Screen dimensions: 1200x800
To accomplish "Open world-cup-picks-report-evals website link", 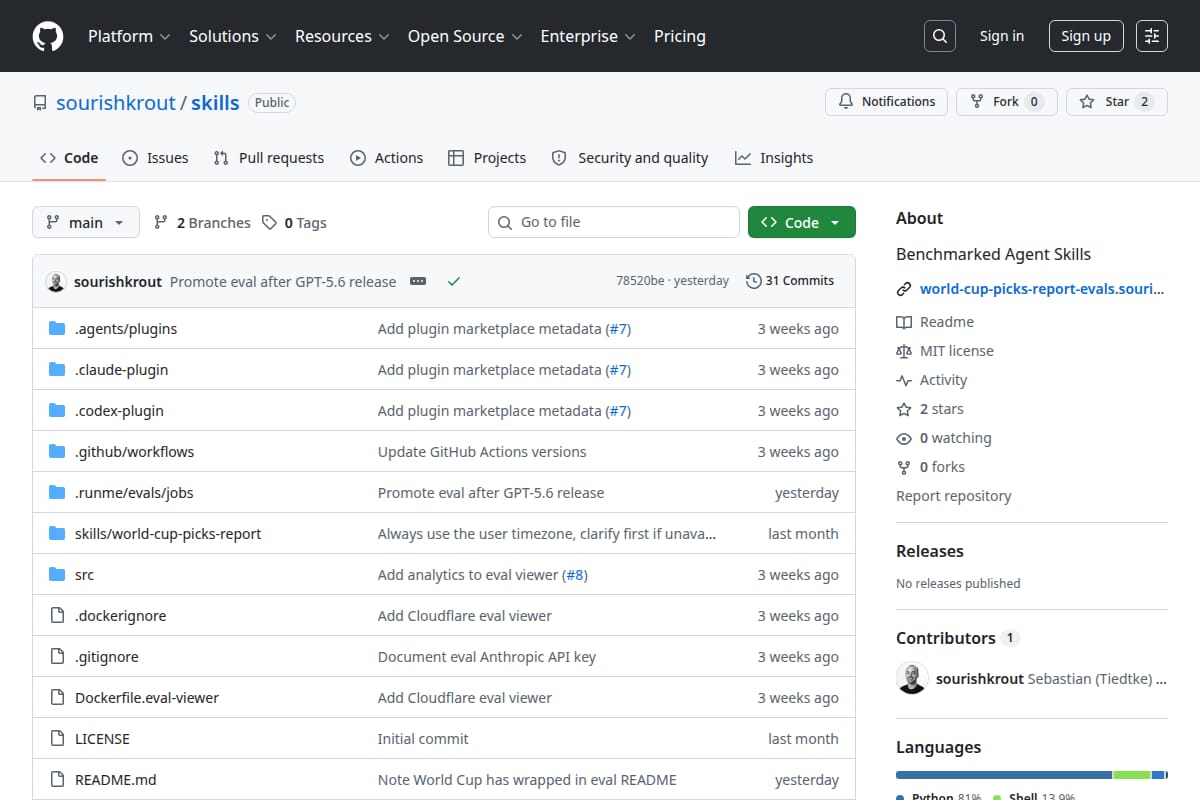I will point(1042,289).
